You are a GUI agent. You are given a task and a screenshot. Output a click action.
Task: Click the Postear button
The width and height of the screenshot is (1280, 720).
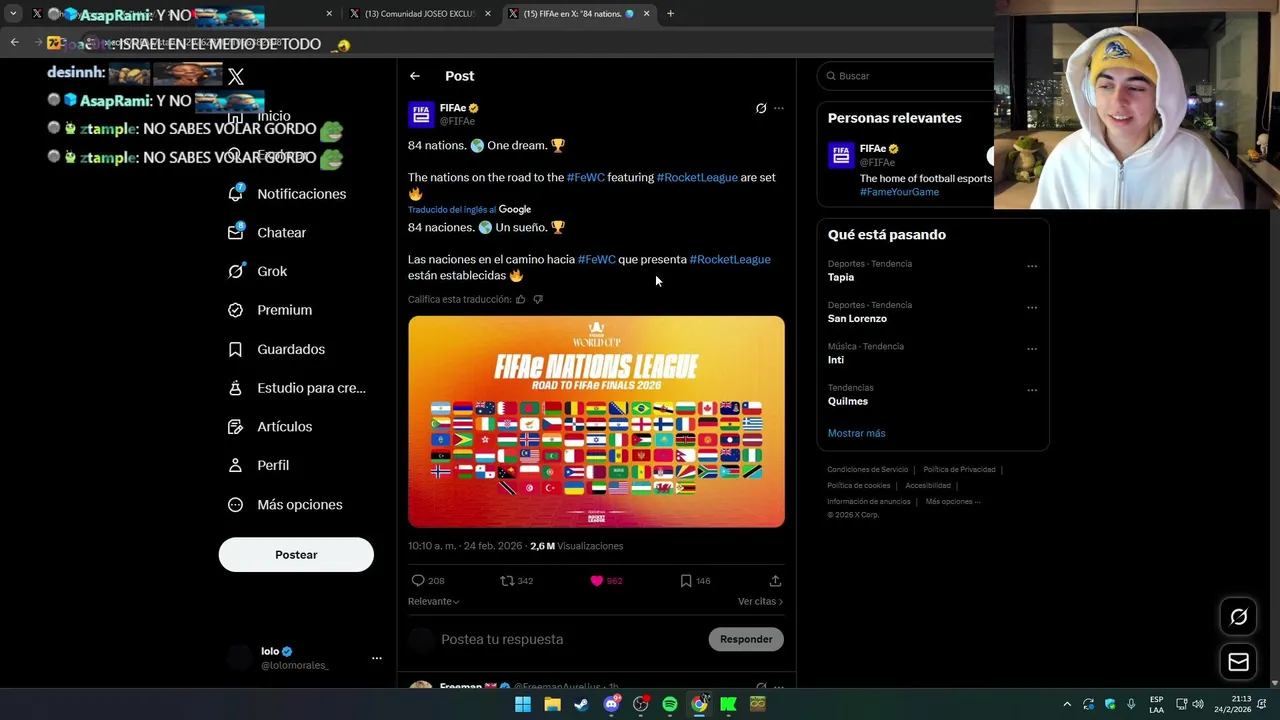296,555
